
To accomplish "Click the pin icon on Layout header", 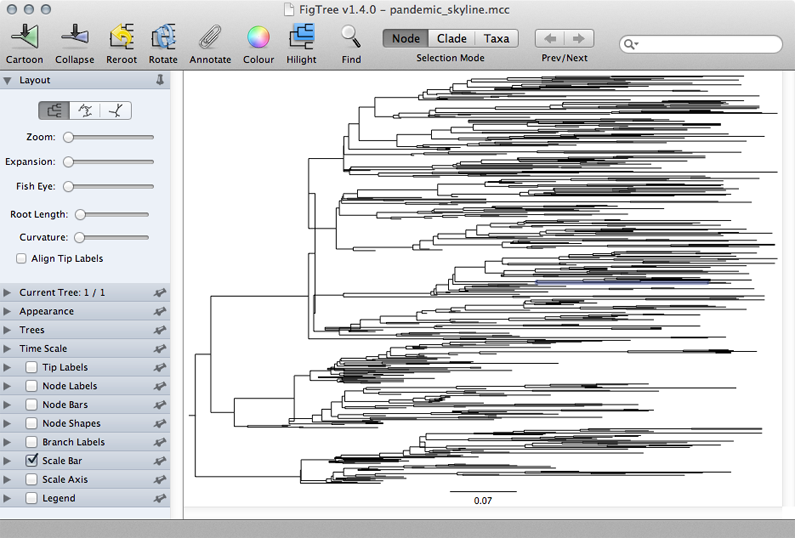I will tap(160, 80).
